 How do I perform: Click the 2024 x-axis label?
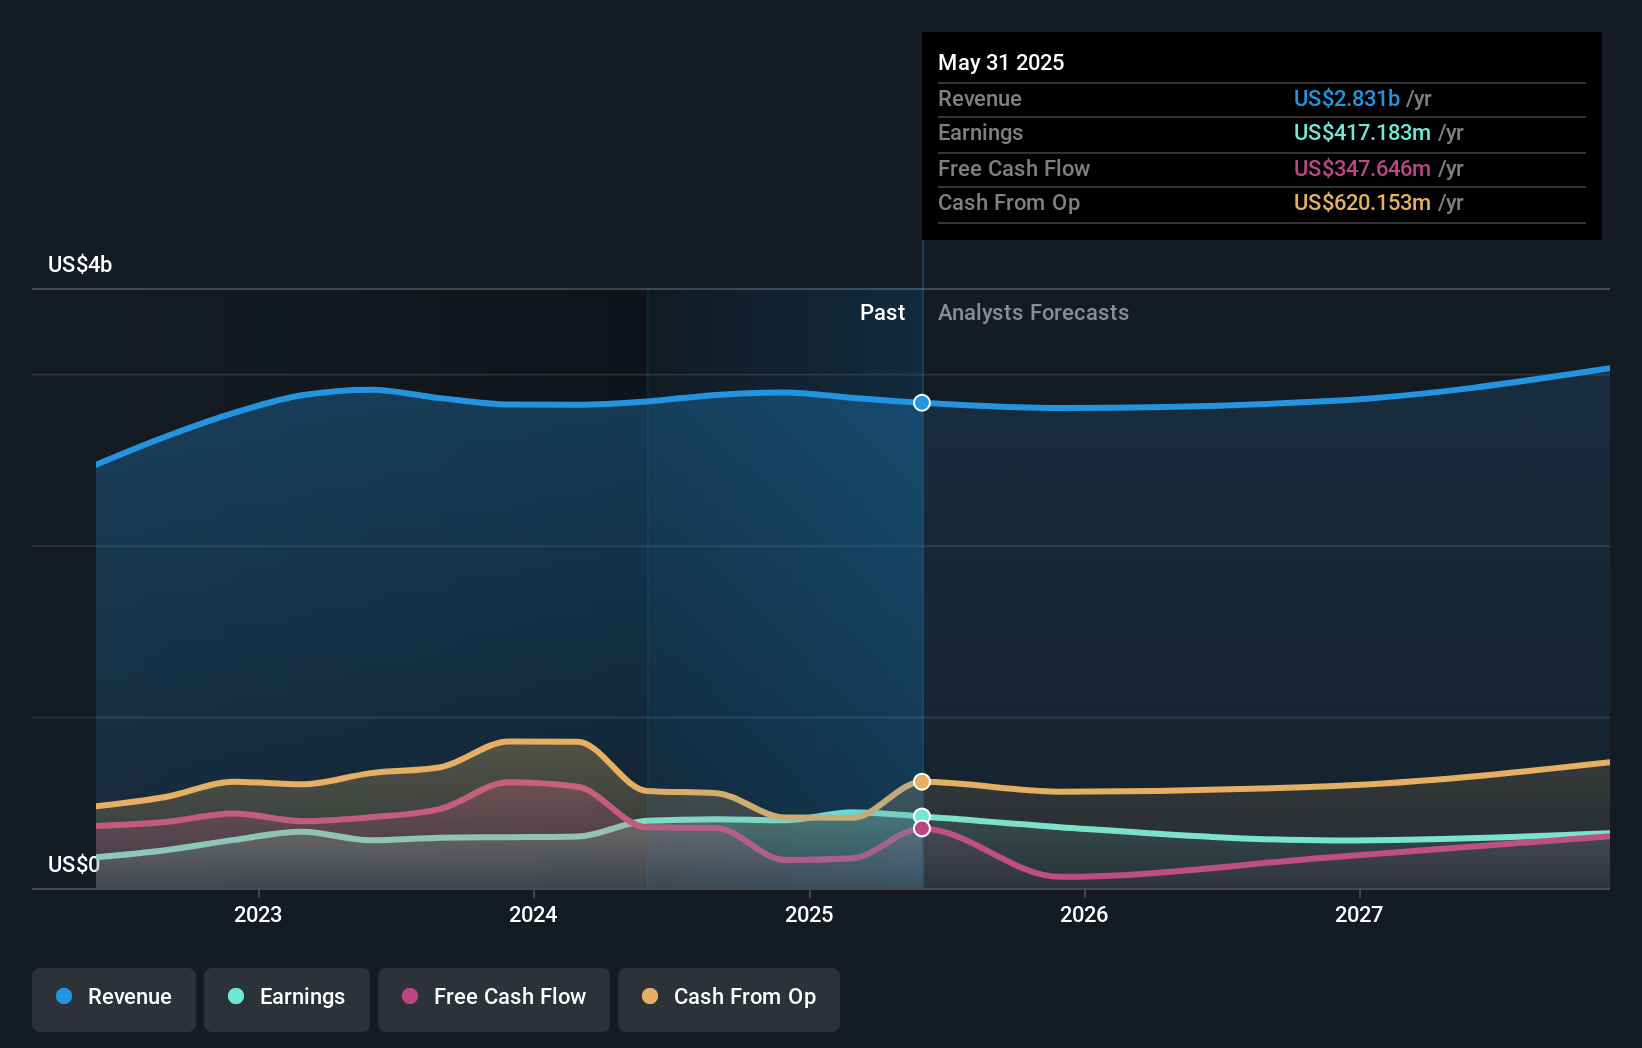533,914
